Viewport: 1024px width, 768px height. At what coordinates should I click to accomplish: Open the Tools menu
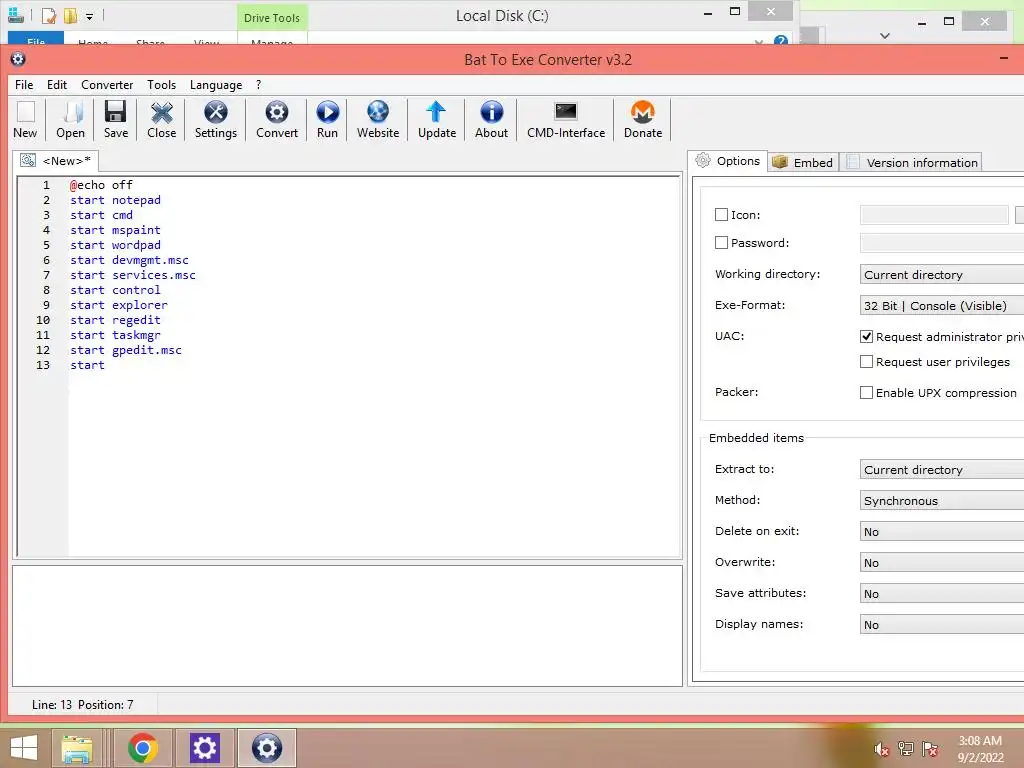point(161,85)
